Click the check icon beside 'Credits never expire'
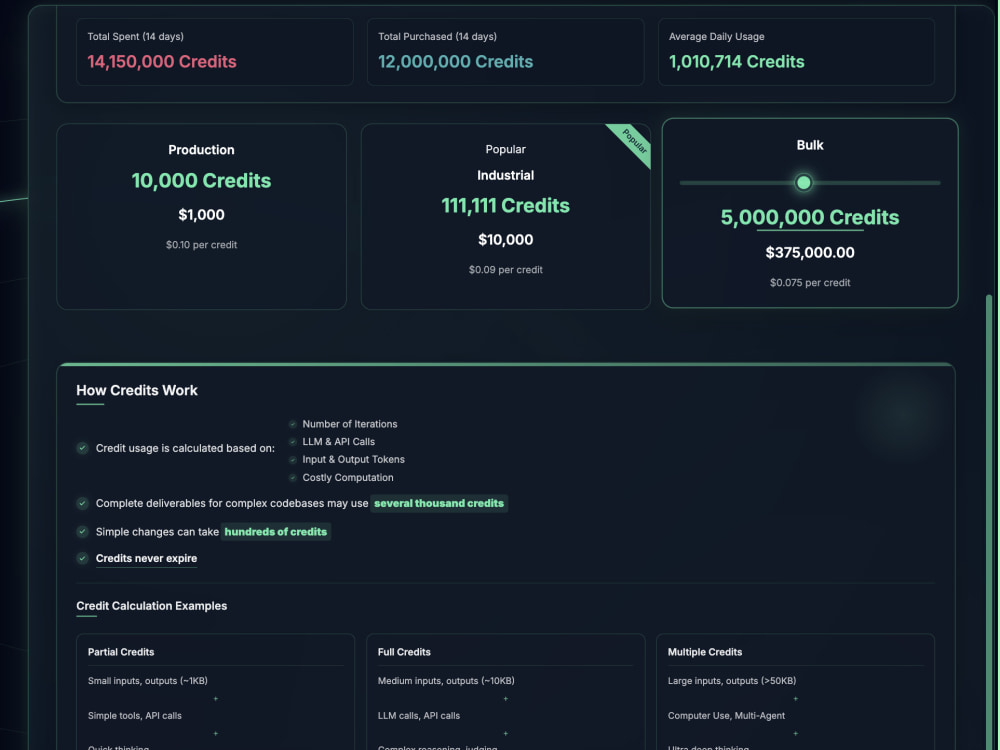This screenshot has width=1000, height=750. click(82, 558)
